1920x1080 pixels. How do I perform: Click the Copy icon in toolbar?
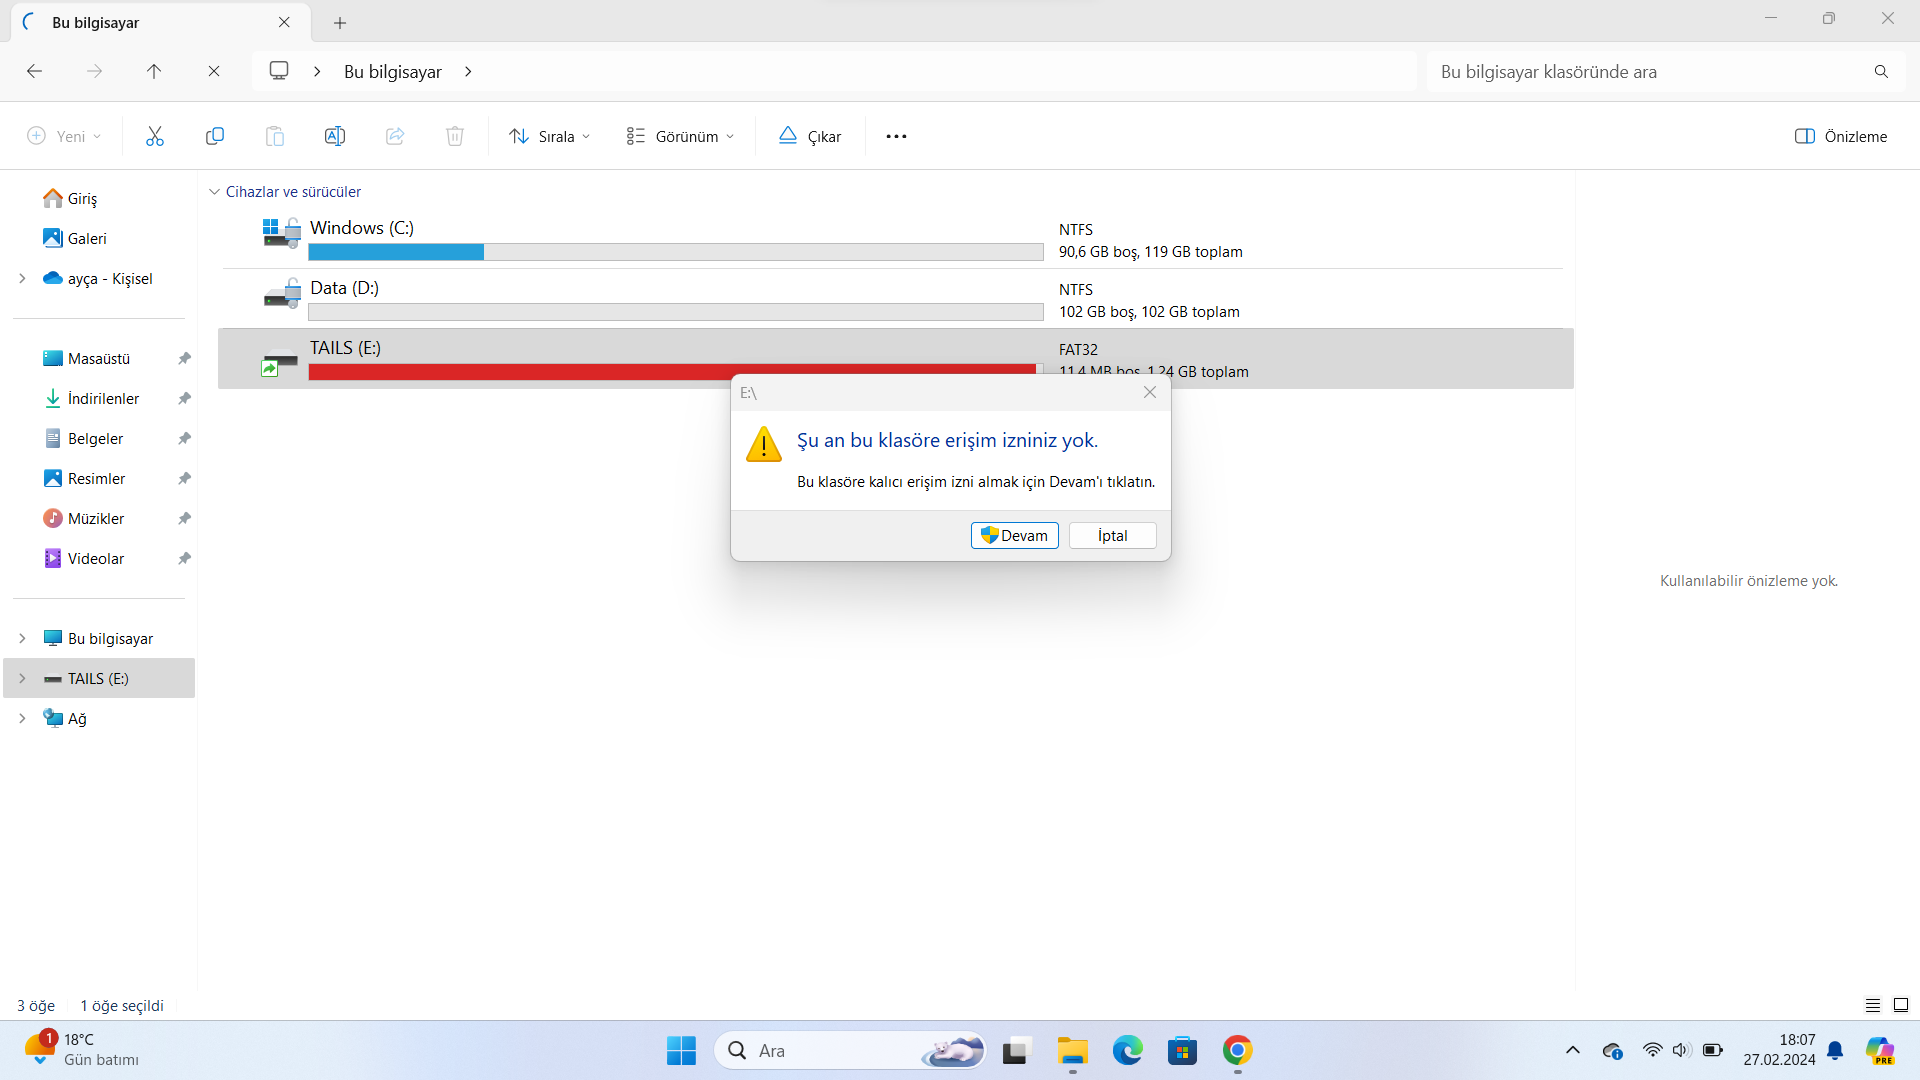pos(214,136)
